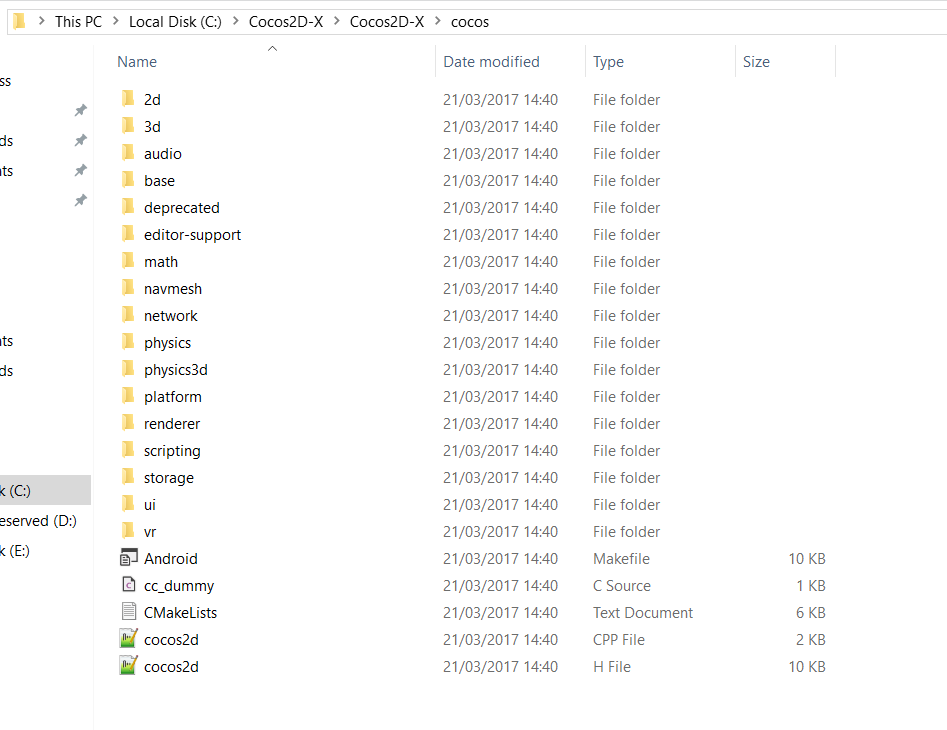Select the CMakeLists file name
Screen dimensions: 947x730
tap(180, 613)
